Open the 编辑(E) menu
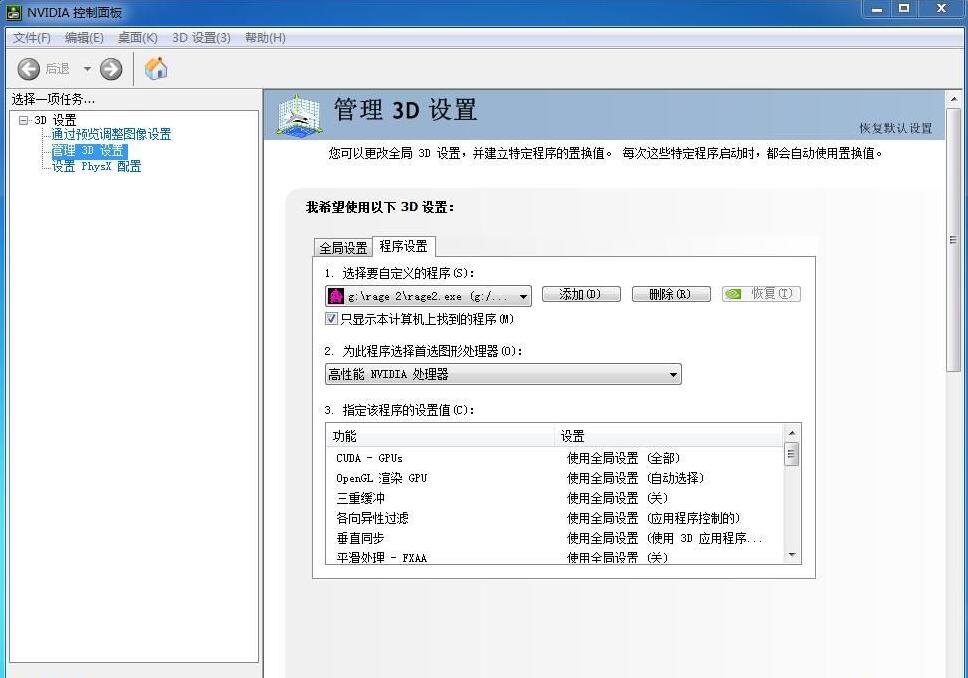This screenshot has width=968, height=678. click(84, 38)
